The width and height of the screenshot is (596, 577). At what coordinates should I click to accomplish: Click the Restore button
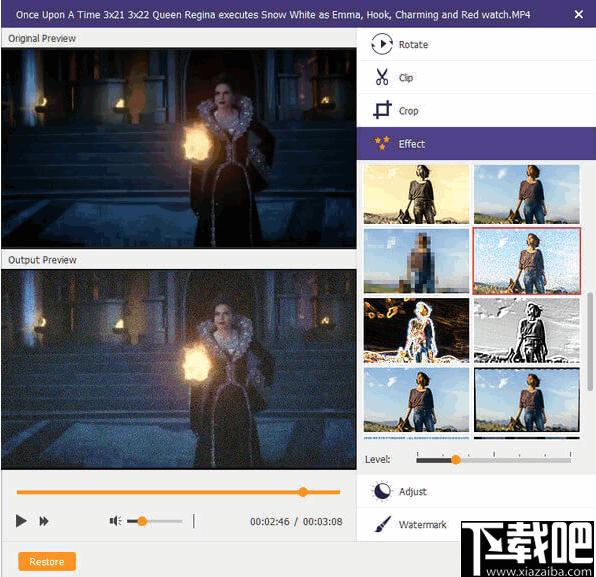pyautogui.click(x=47, y=561)
